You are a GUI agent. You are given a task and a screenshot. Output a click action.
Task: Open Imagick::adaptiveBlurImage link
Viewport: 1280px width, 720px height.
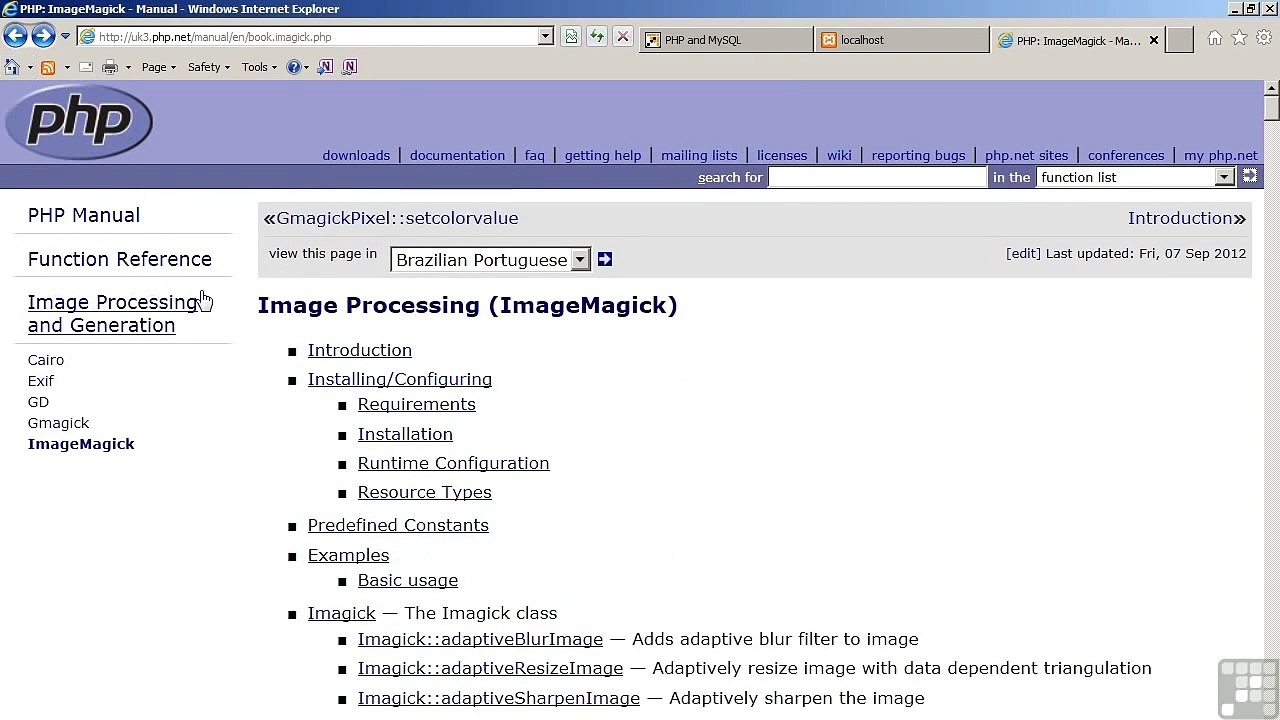coord(480,639)
